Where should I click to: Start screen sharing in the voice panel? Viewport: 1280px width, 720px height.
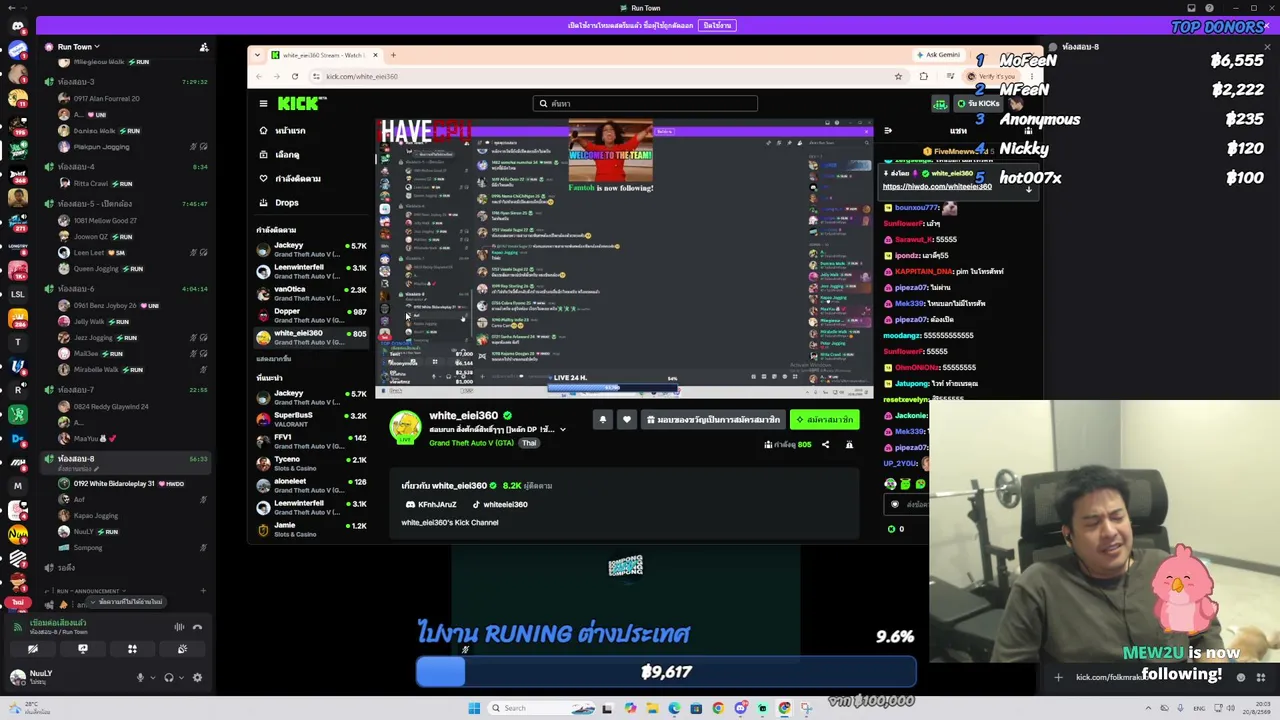pyautogui.click(x=83, y=649)
